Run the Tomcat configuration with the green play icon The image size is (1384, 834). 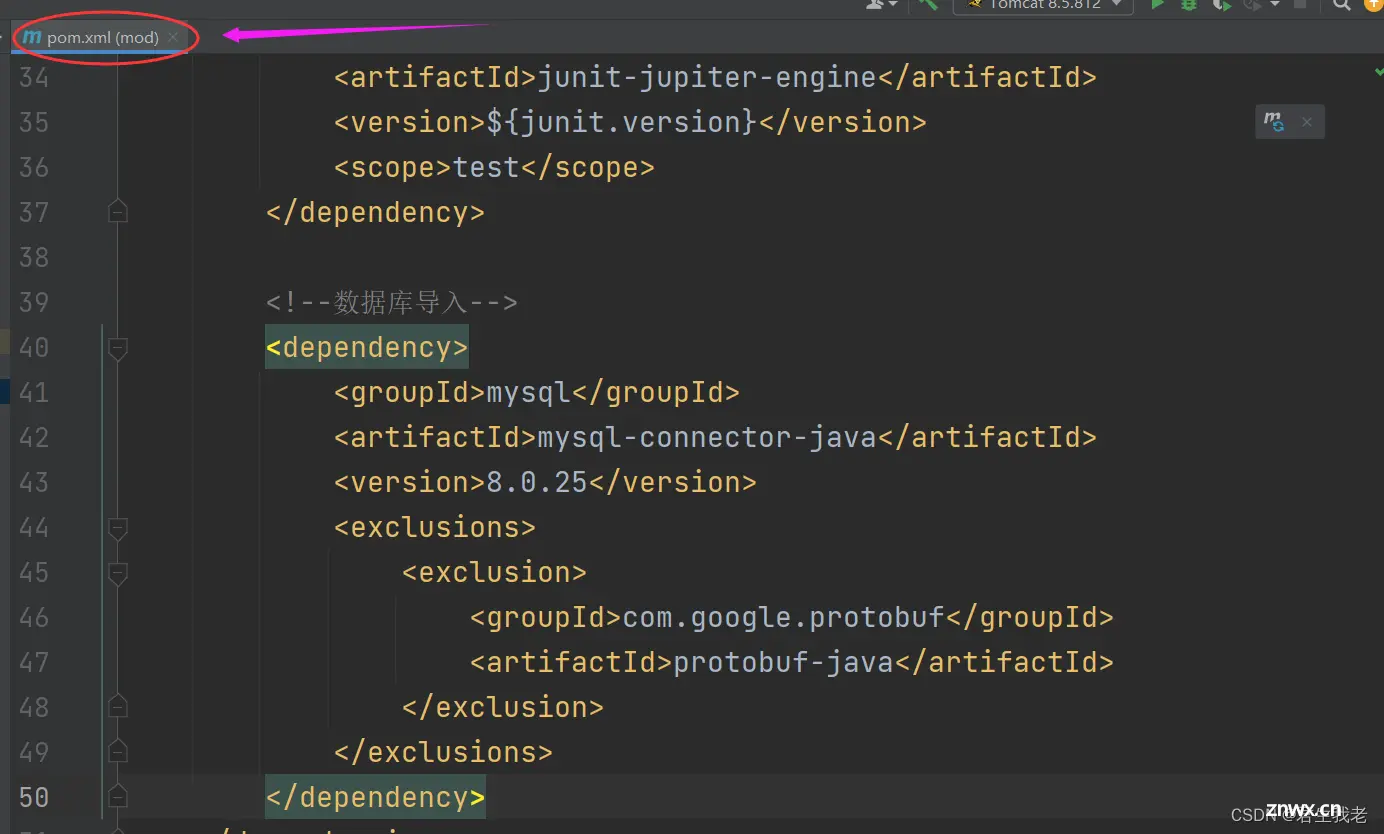[1158, 5]
